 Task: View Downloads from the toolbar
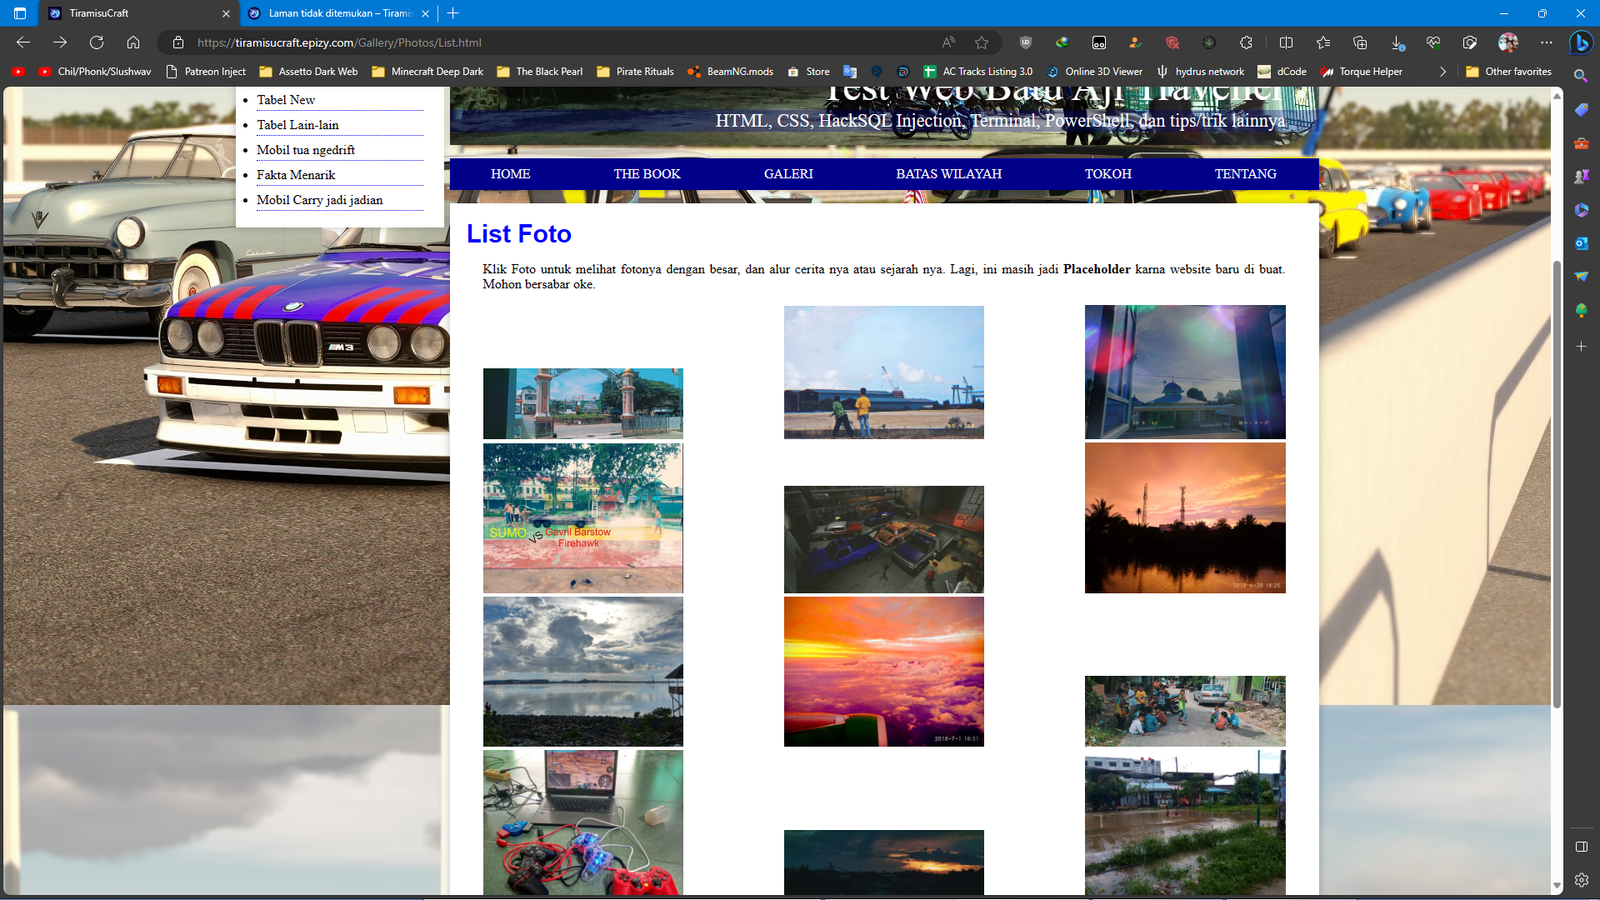1396,43
